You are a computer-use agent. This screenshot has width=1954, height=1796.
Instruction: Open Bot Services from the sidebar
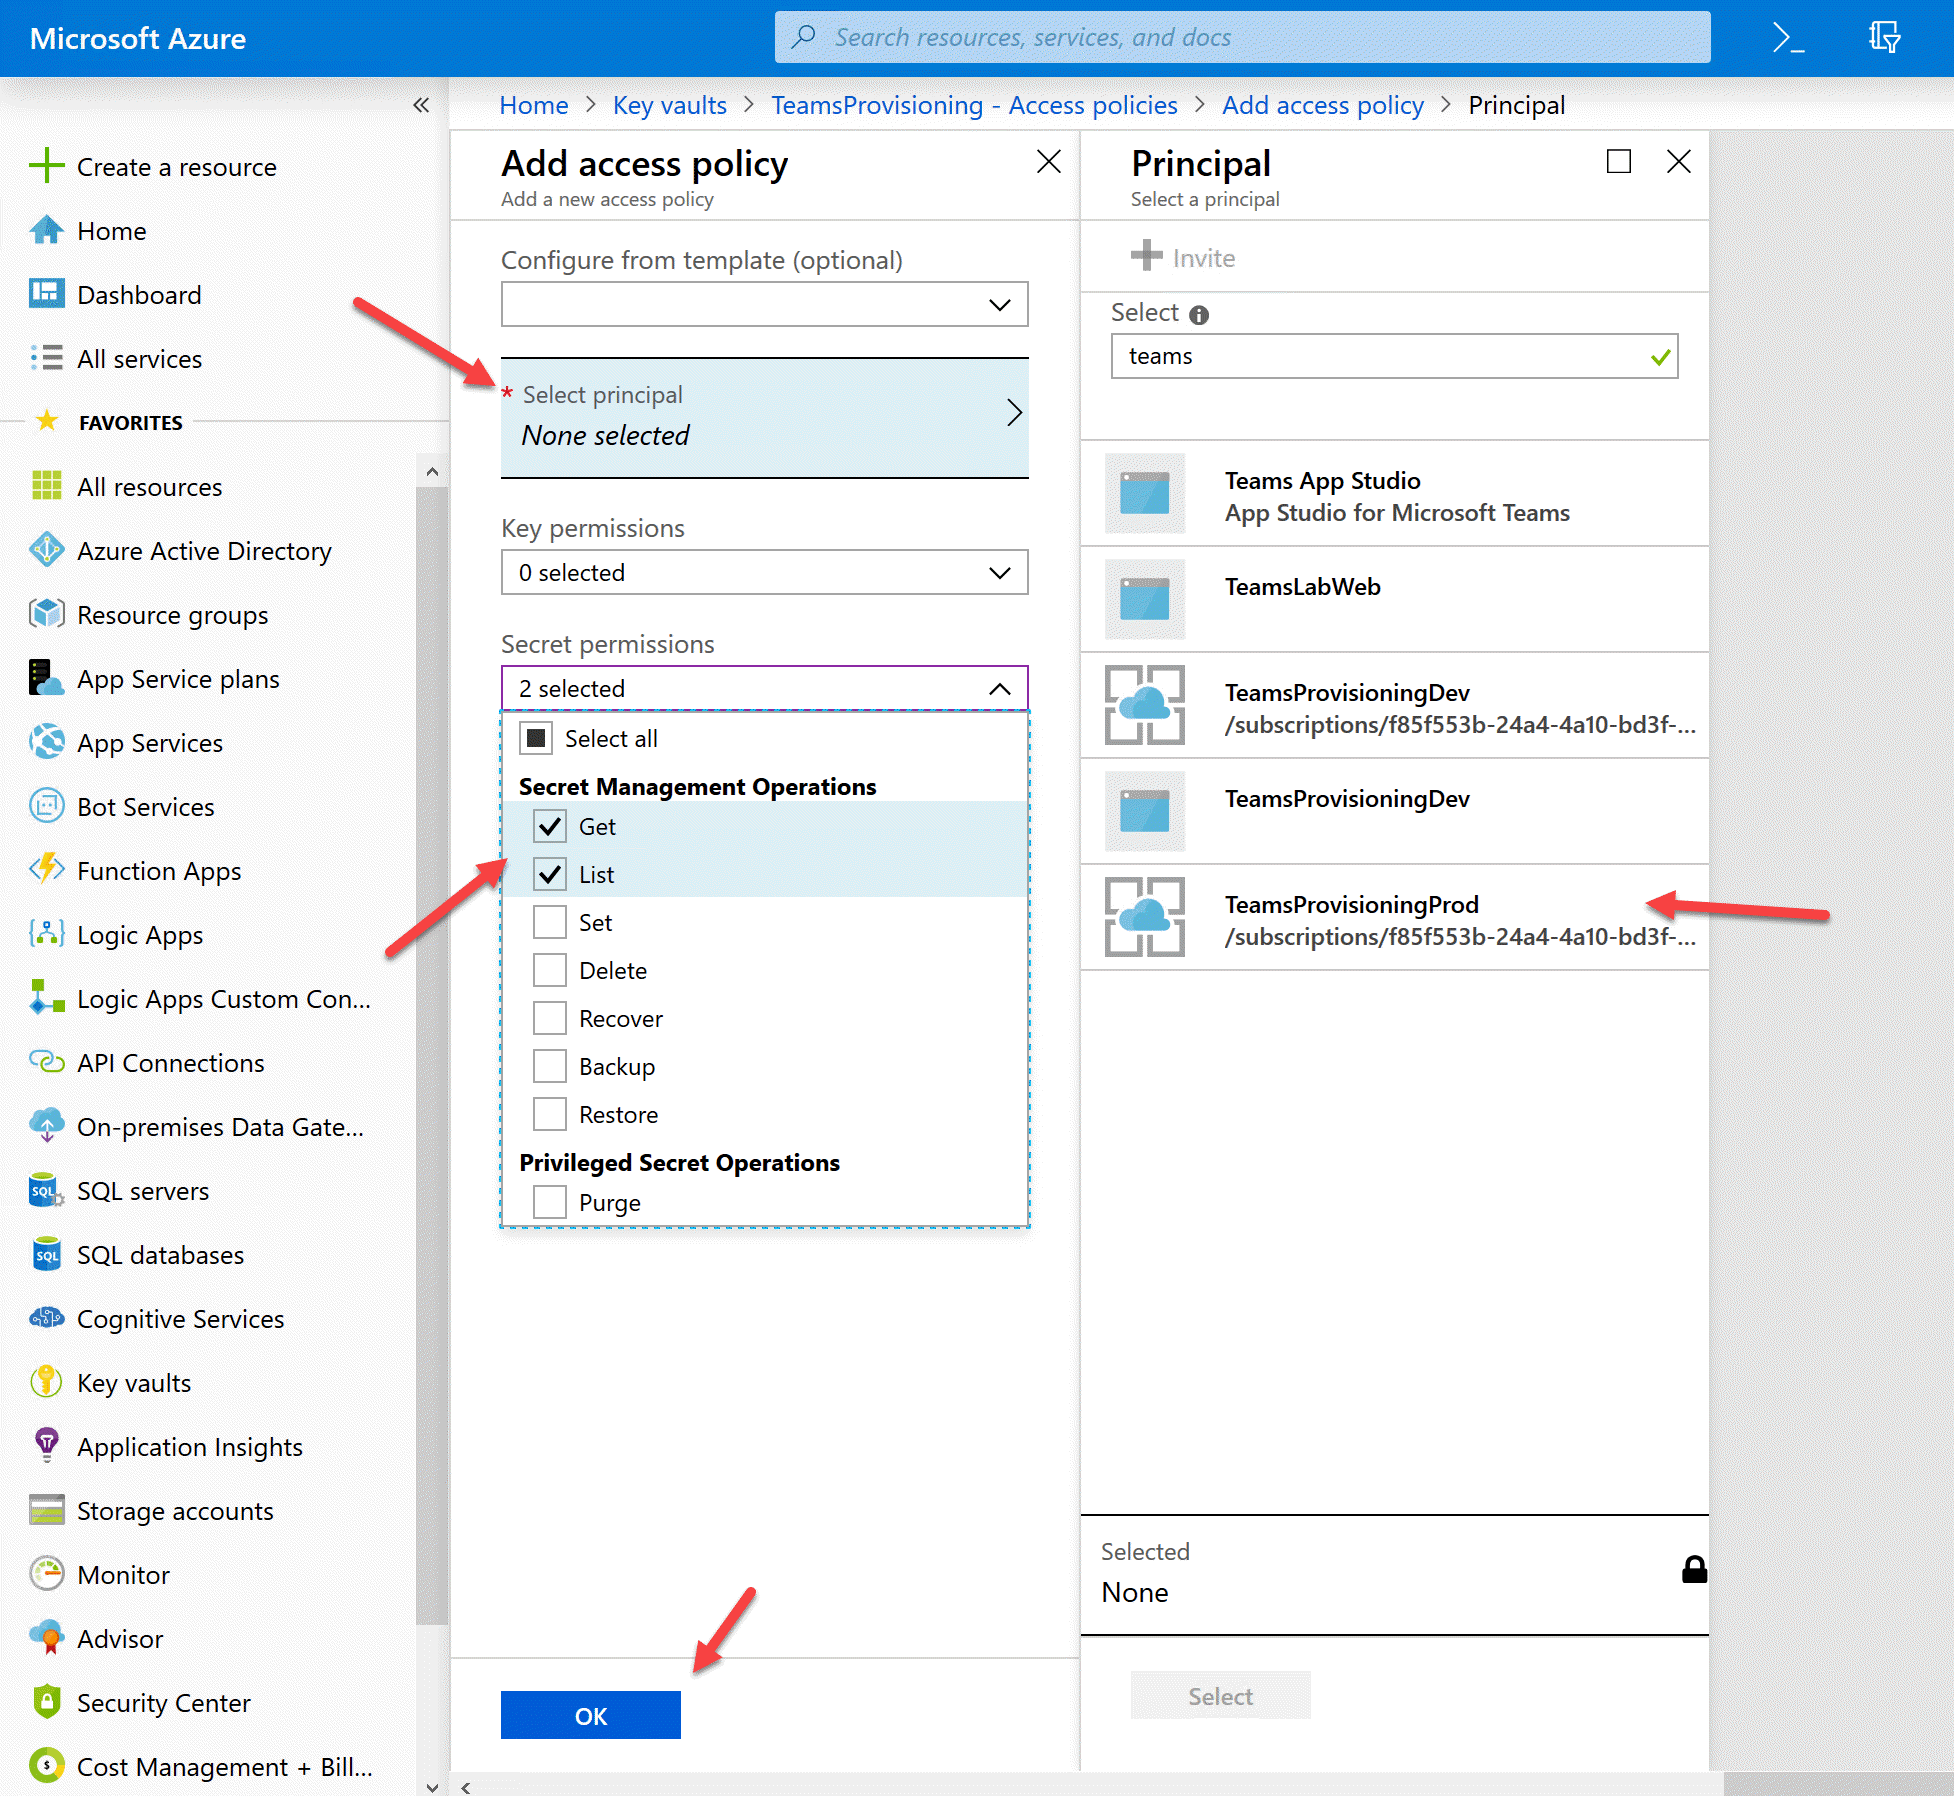[145, 807]
